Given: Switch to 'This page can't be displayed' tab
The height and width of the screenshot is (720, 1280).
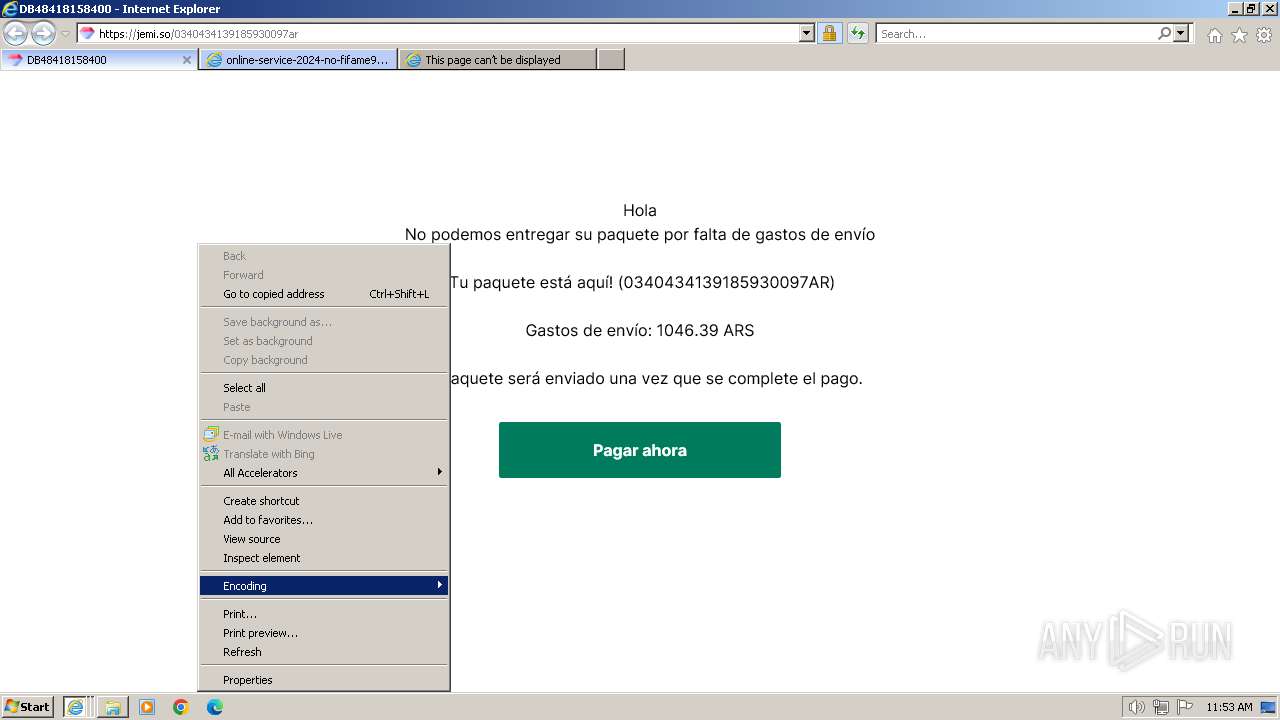Looking at the screenshot, I should (x=498, y=60).
